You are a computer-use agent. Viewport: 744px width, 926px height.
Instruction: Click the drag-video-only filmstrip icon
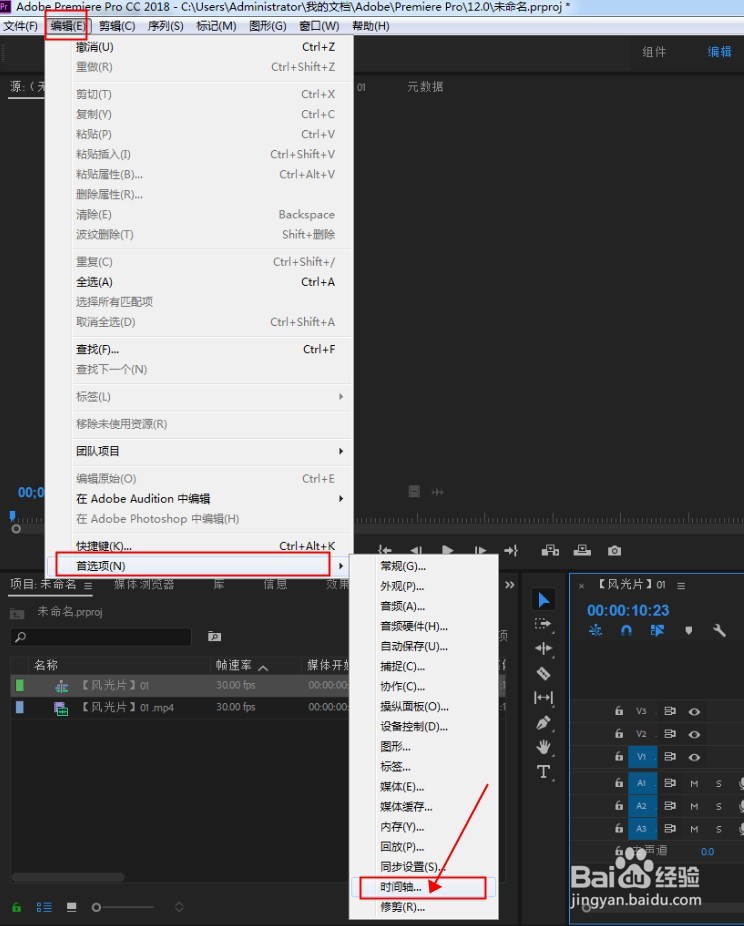pos(415,491)
